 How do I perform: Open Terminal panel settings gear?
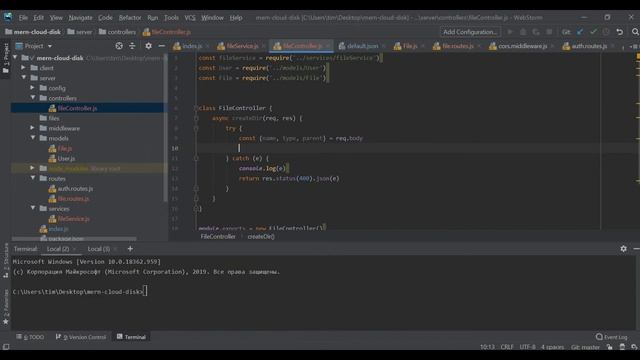[623, 248]
